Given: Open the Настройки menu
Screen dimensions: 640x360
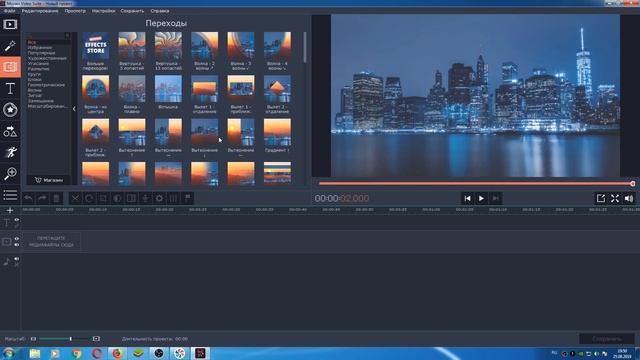Looking at the screenshot, I should pyautogui.click(x=103, y=11).
